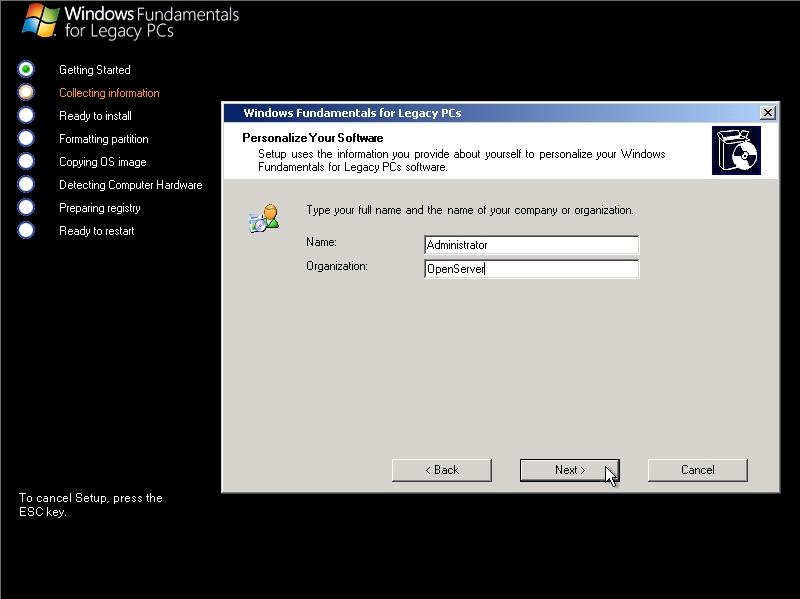The image size is (800, 599).
Task: Click the dialog title bar text
Action: coord(352,113)
